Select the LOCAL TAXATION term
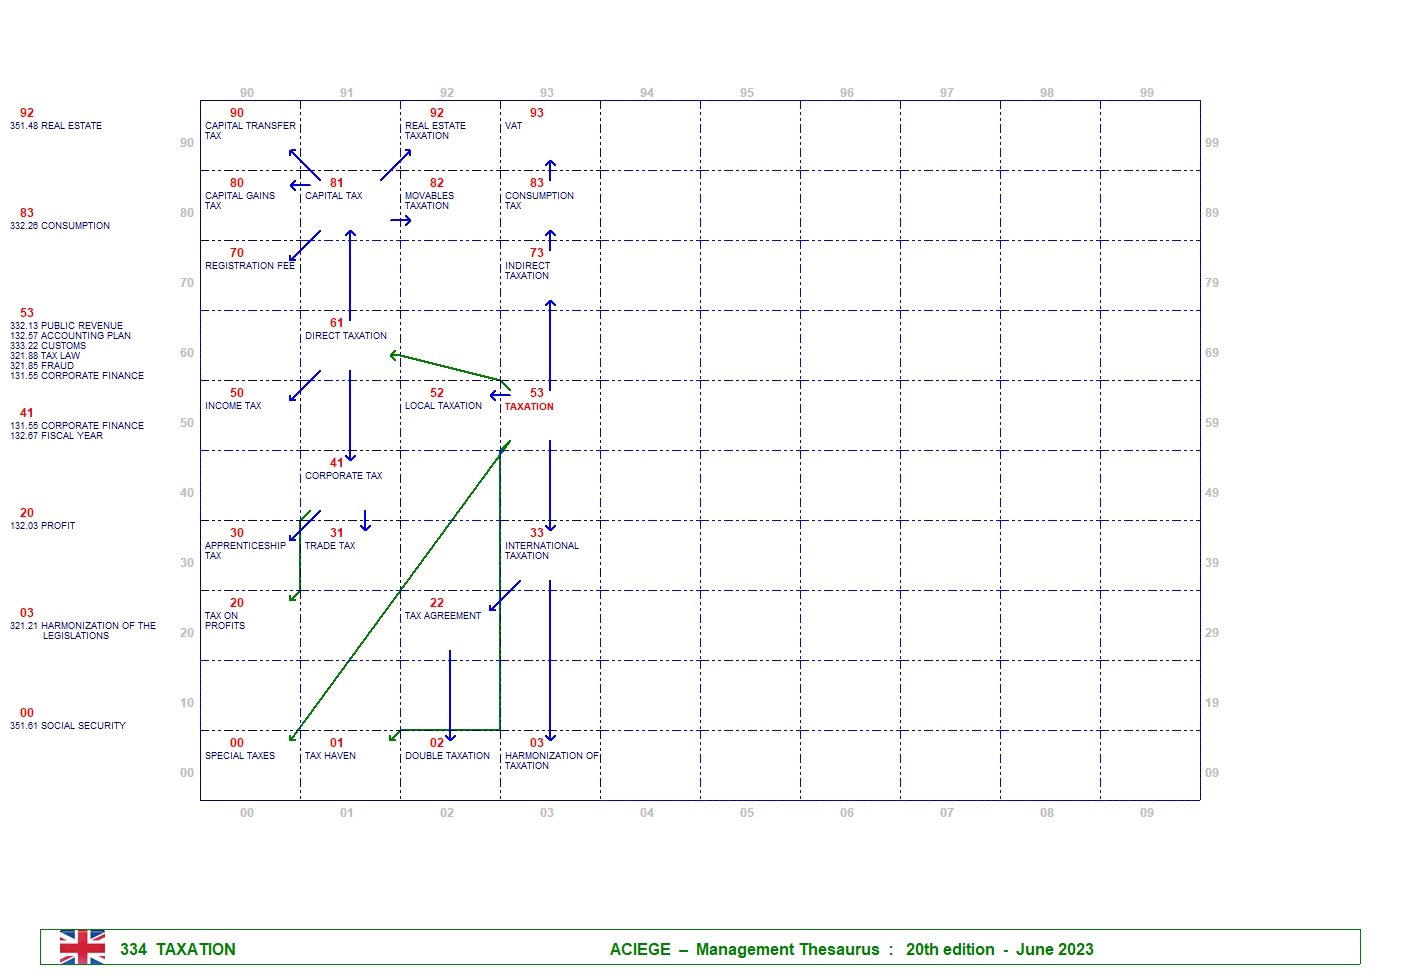Viewport: 1410px width, 980px height. [443, 406]
